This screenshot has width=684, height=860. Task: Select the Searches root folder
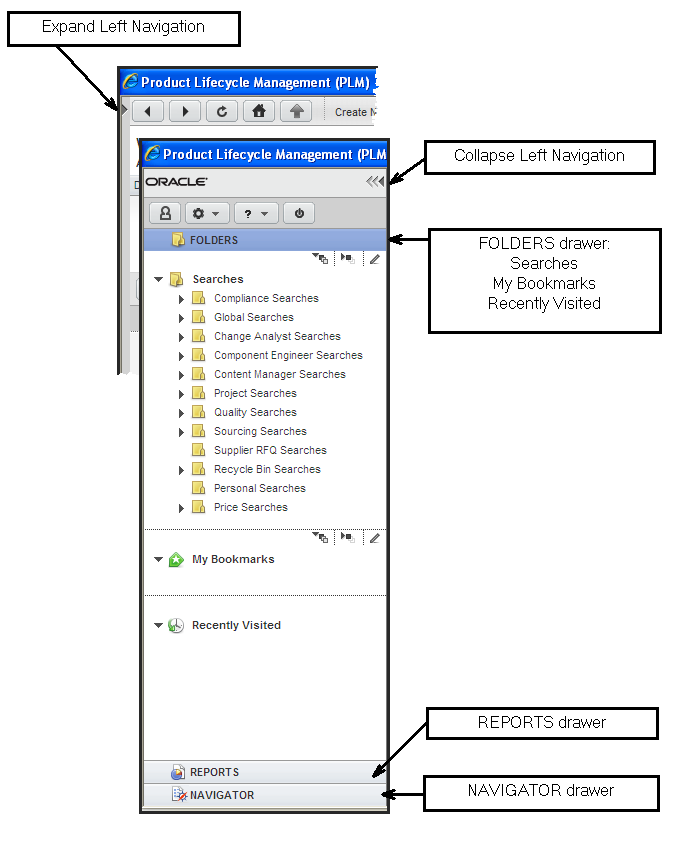(x=218, y=279)
